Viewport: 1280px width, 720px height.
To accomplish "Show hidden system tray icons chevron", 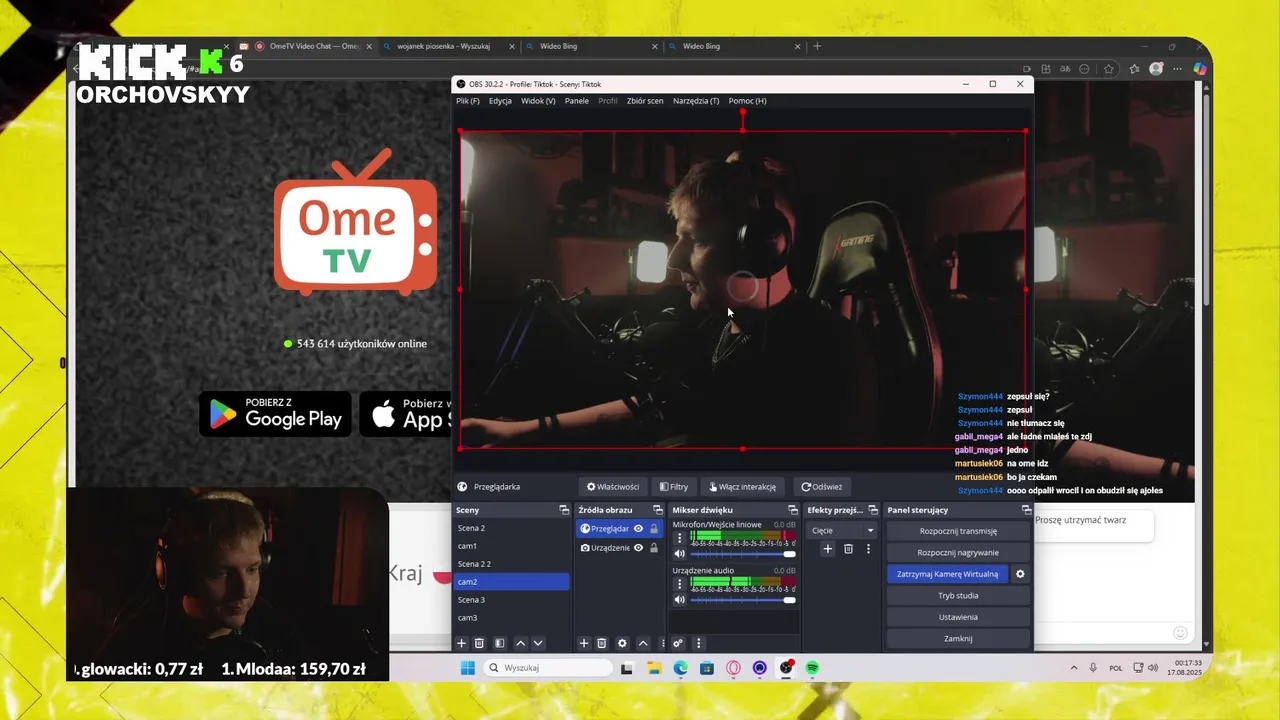I will [1074, 668].
